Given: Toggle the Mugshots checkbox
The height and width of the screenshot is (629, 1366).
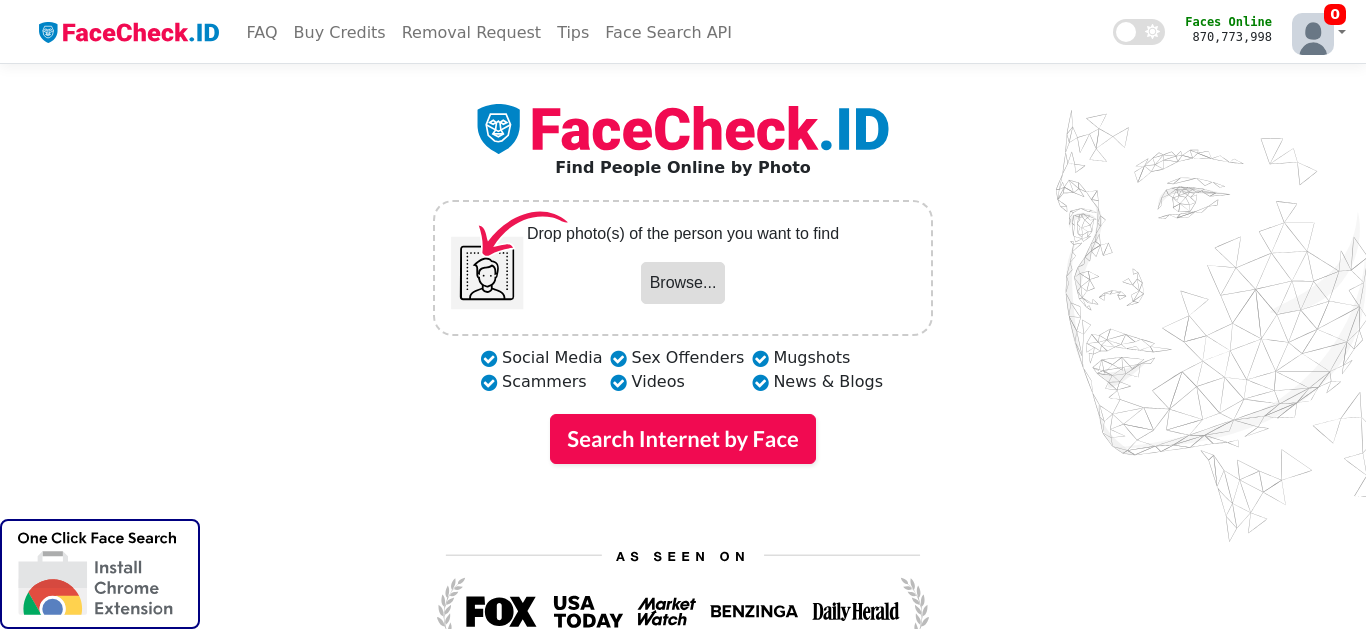Looking at the screenshot, I should click(760, 359).
